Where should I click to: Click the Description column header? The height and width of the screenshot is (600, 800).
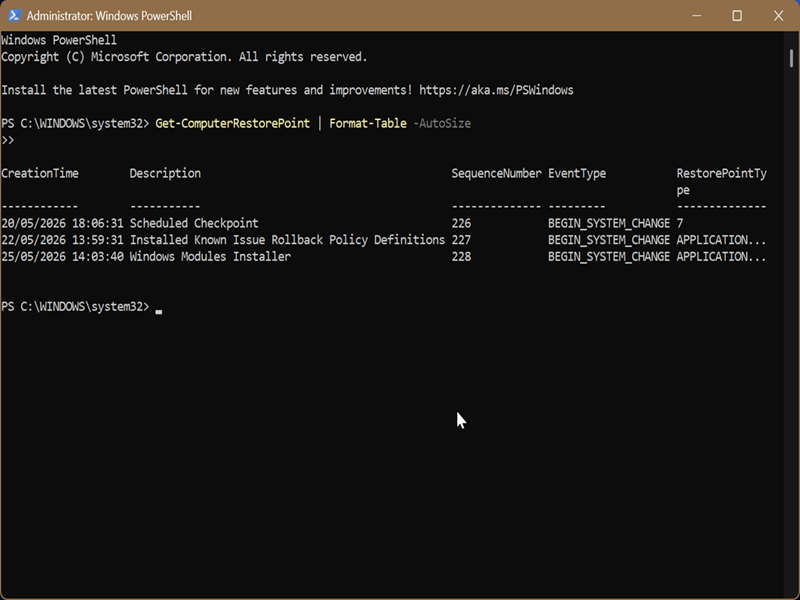(x=165, y=173)
